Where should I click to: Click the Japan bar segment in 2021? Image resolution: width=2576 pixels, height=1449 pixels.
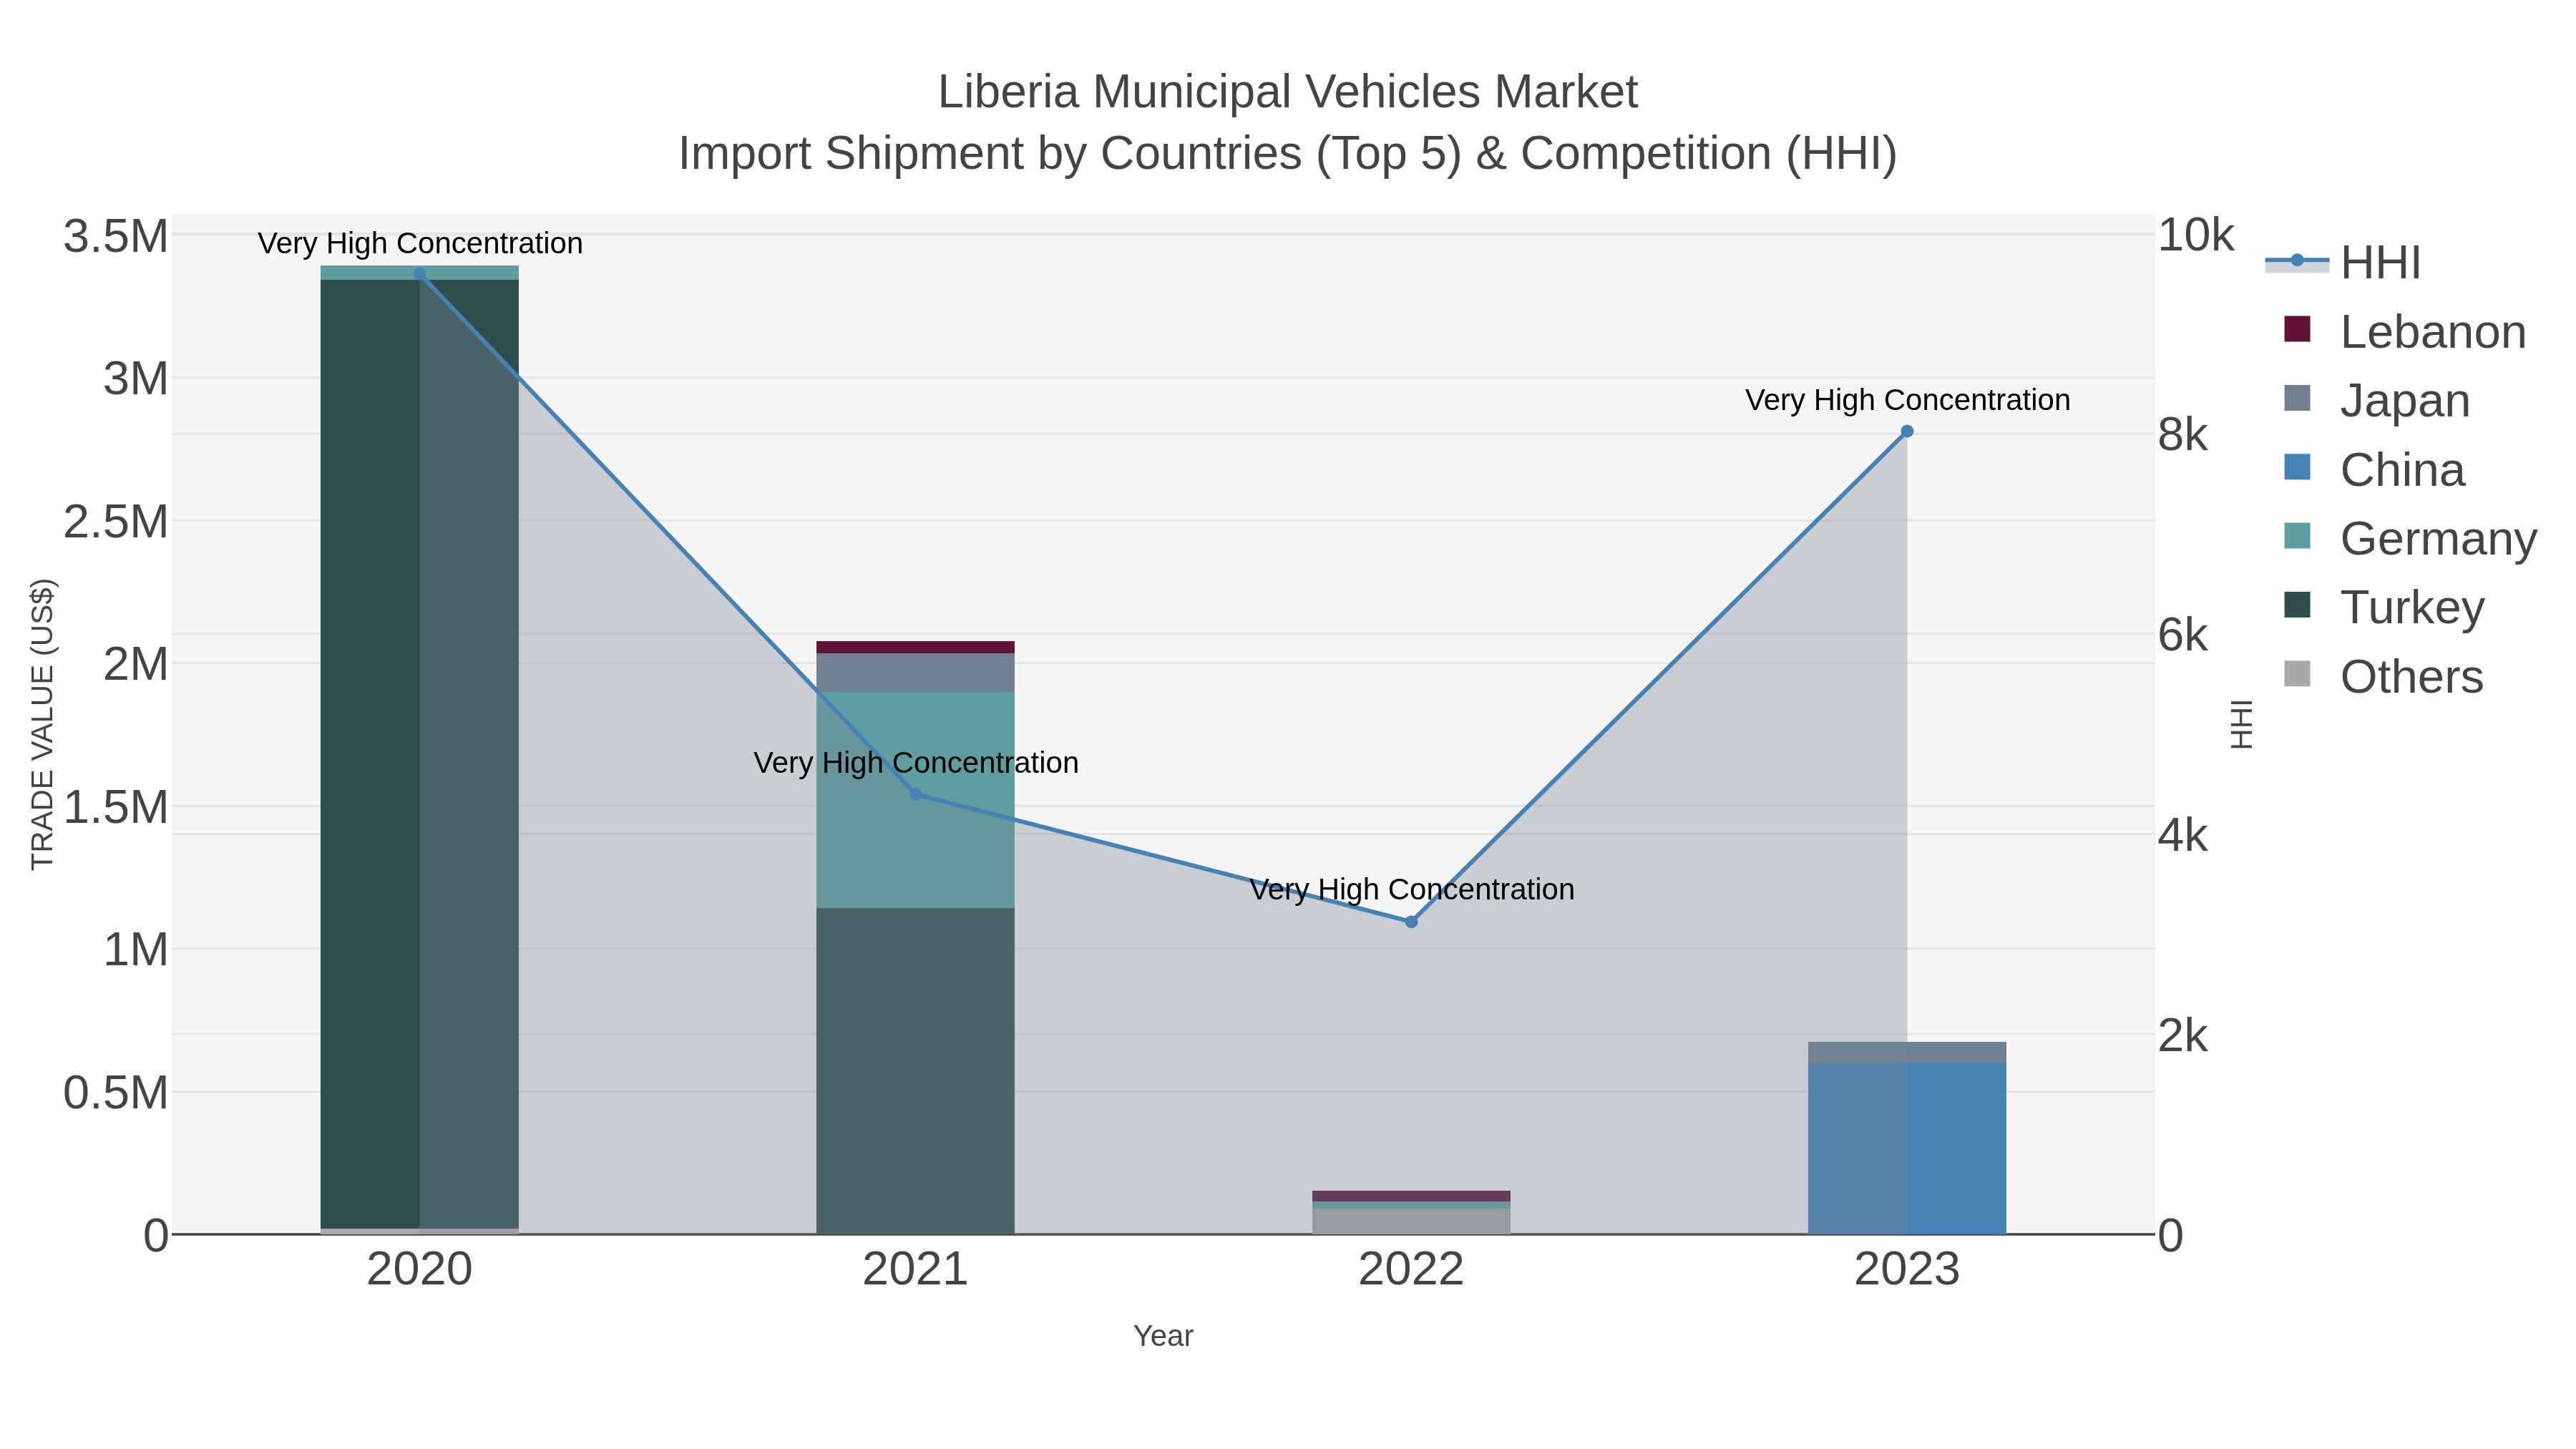point(915,672)
